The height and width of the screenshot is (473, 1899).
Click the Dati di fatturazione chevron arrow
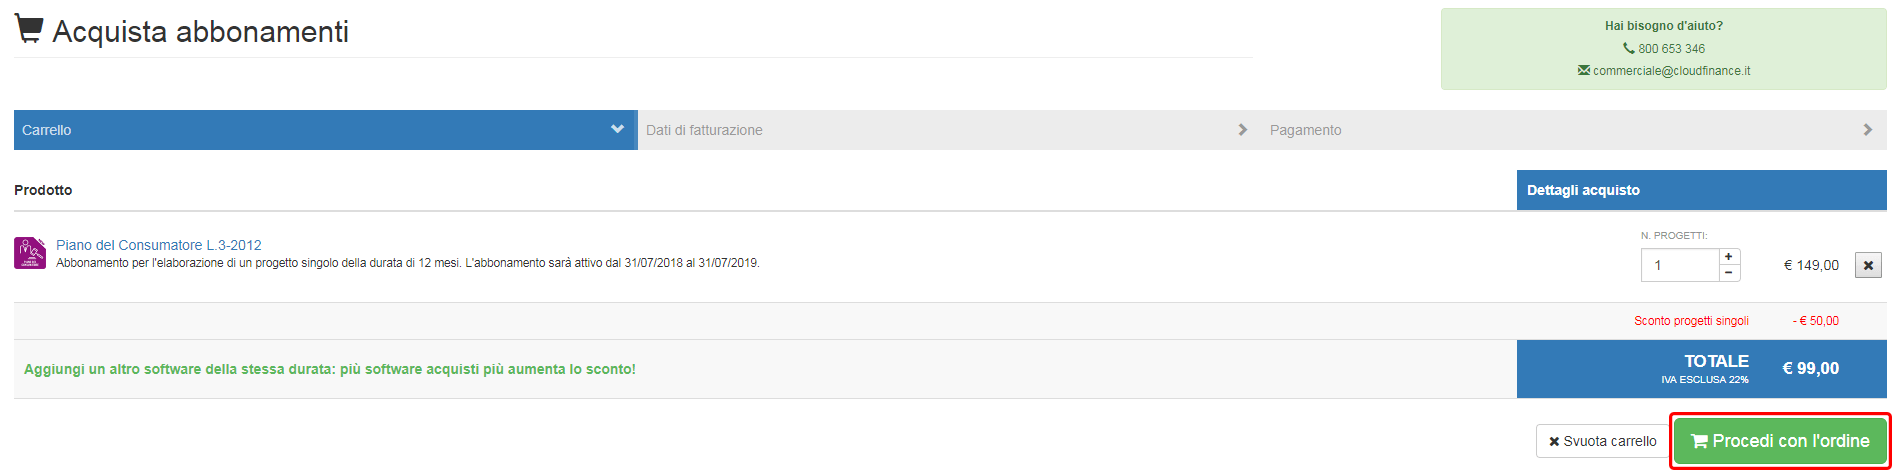pos(1242,130)
